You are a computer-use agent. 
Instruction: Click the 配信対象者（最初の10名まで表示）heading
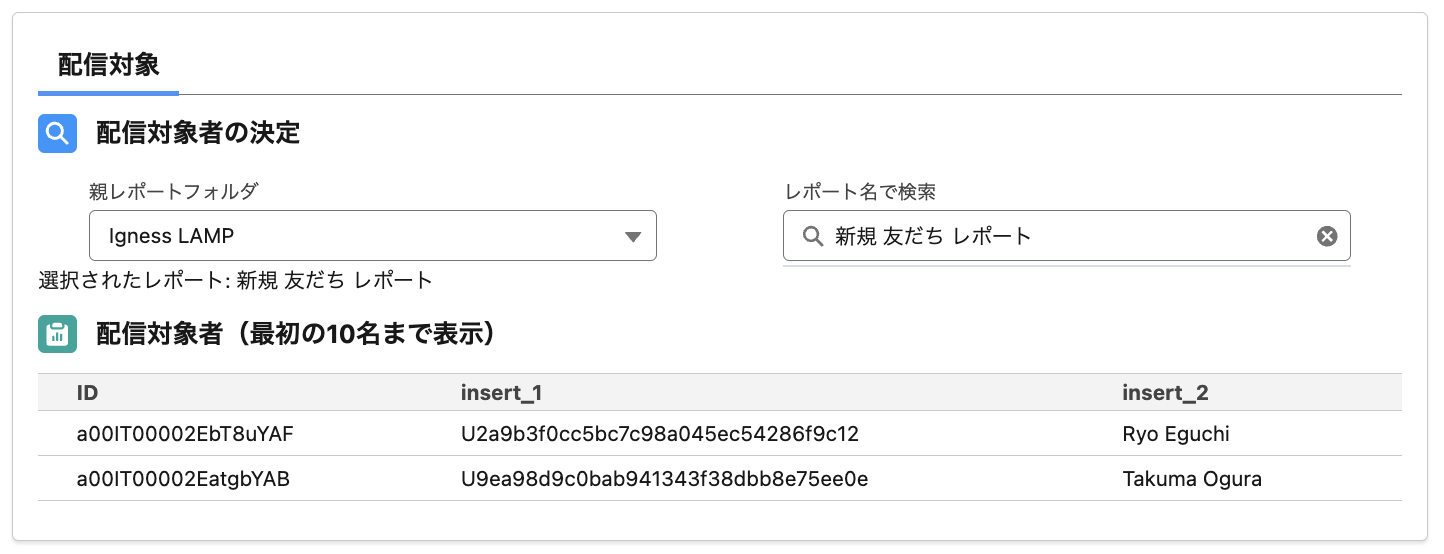coord(296,334)
